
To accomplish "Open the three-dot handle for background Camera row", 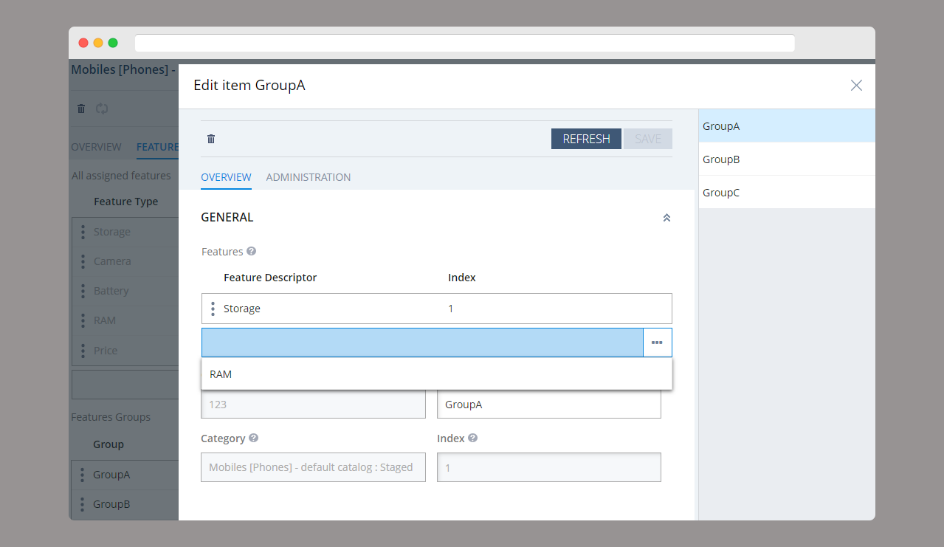I will click(x=83, y=261).
